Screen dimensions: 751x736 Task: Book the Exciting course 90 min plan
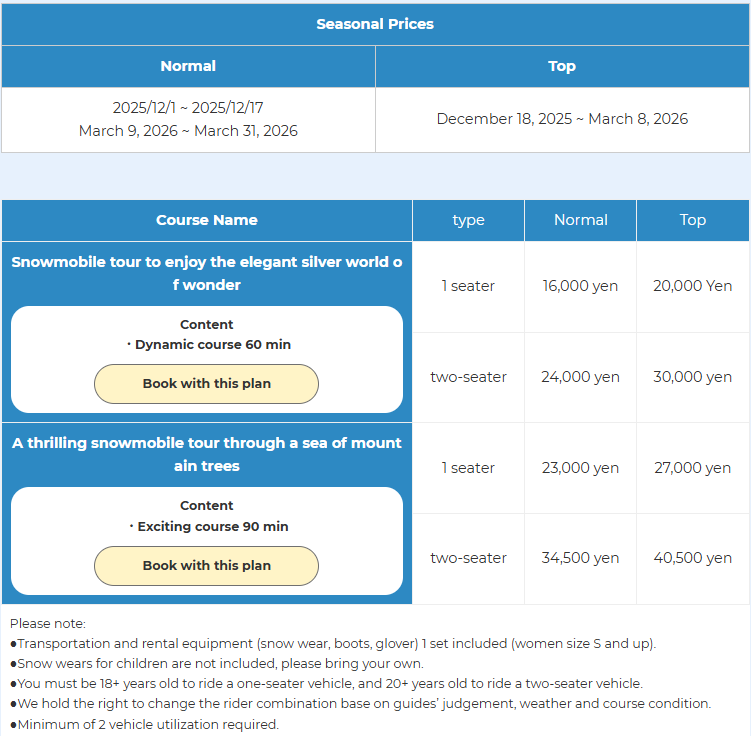point(206,565)
